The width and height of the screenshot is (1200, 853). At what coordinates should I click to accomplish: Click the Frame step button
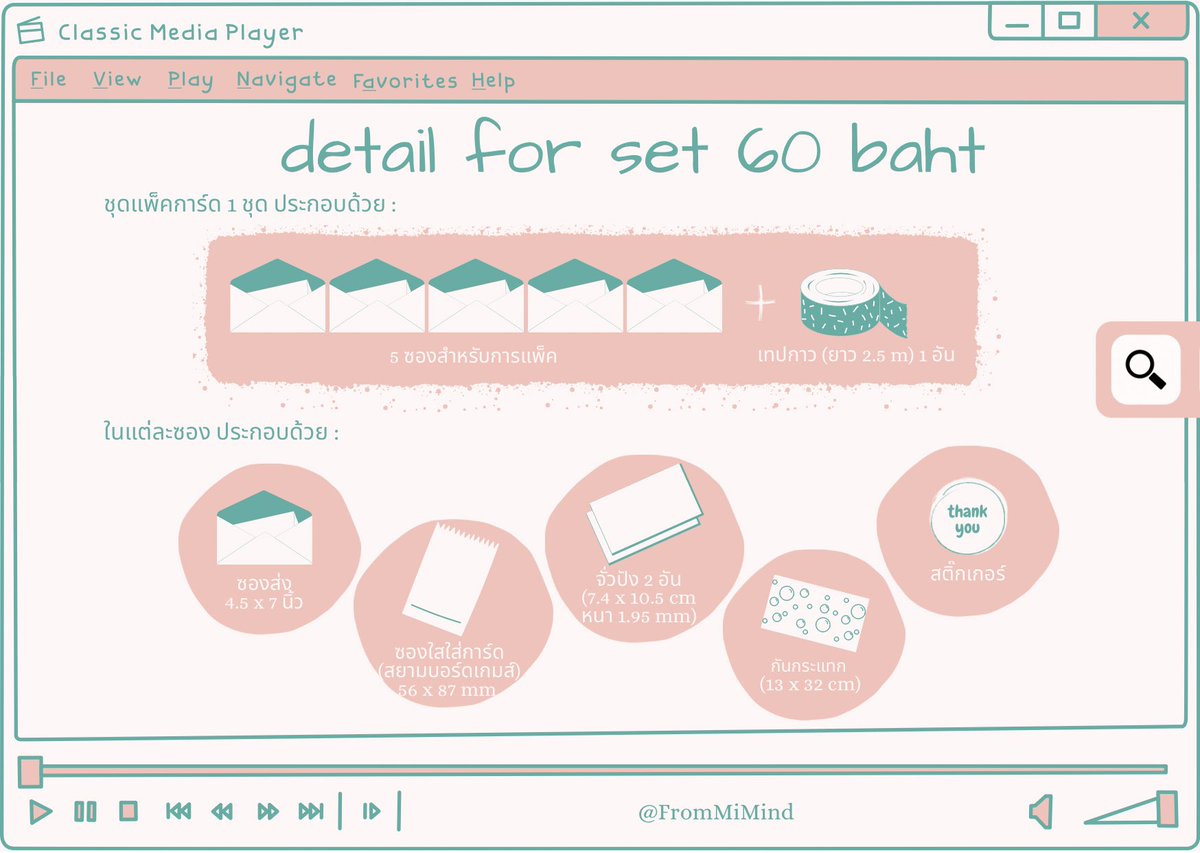(x=371, y=811)
